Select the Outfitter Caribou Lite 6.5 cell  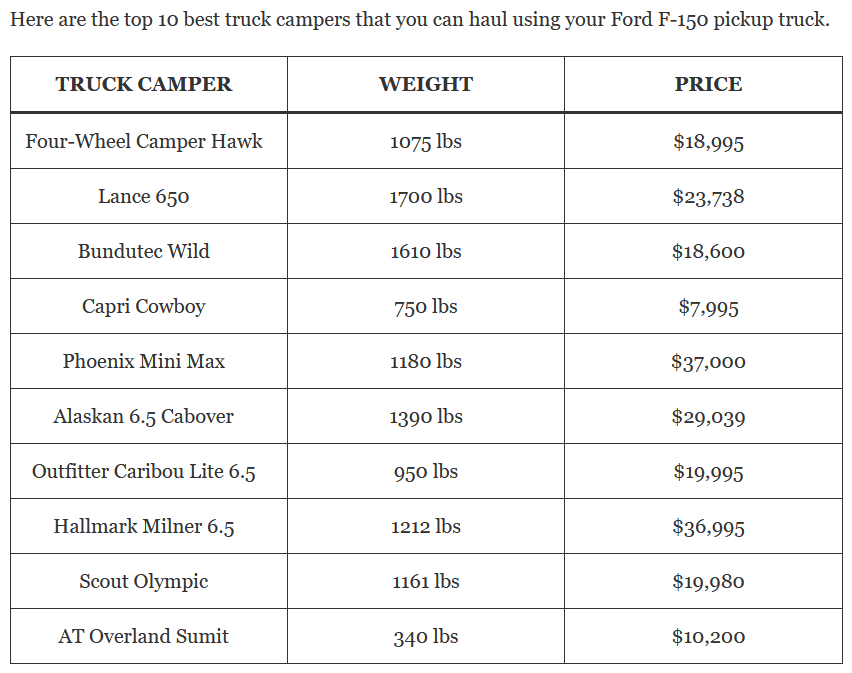[144, 472]
